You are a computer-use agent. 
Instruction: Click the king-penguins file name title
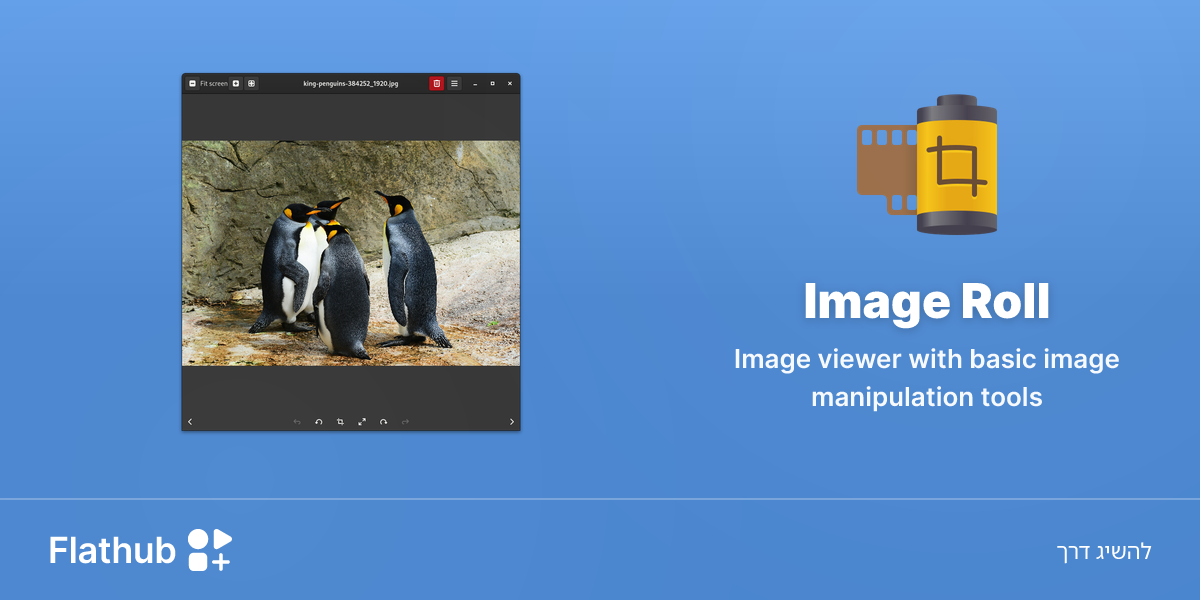click(x=351, y=84)
